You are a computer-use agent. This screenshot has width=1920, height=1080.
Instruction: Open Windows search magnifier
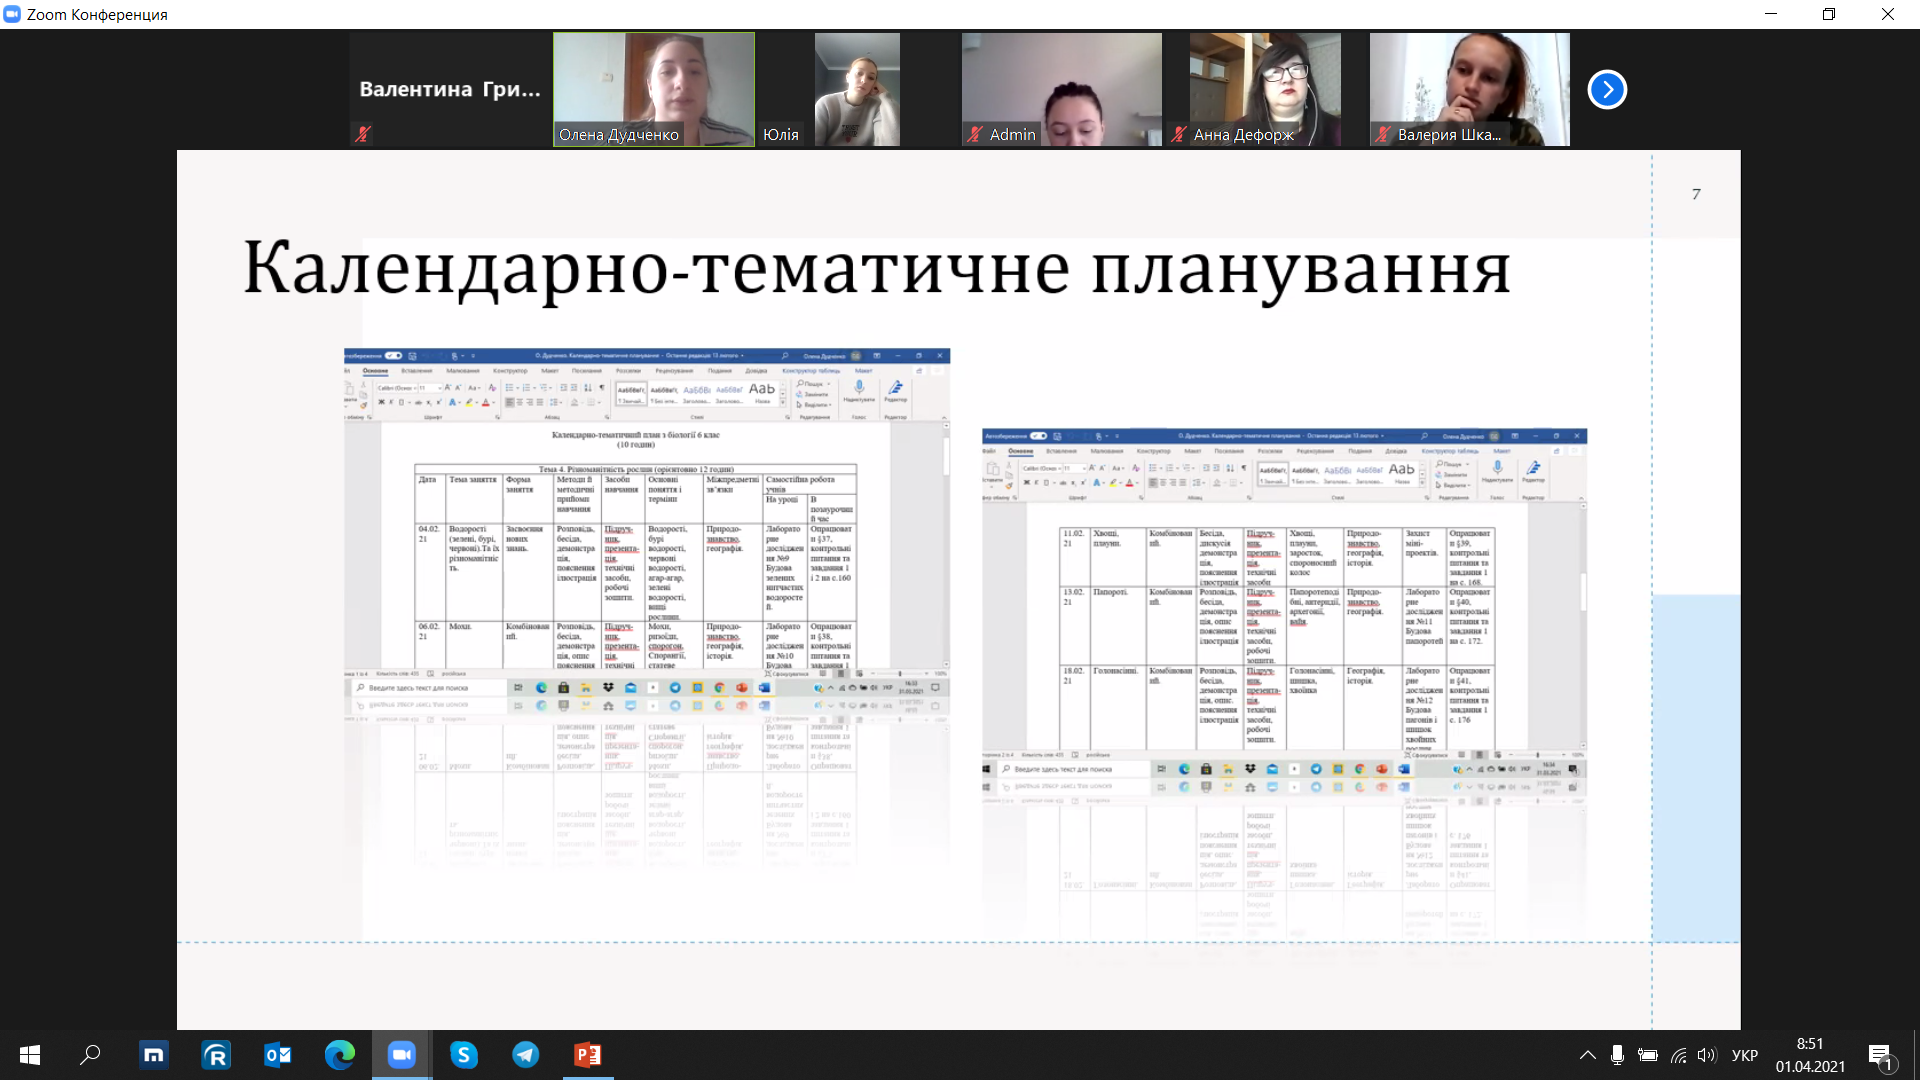pyautogui.click(x=91, y=1055)
